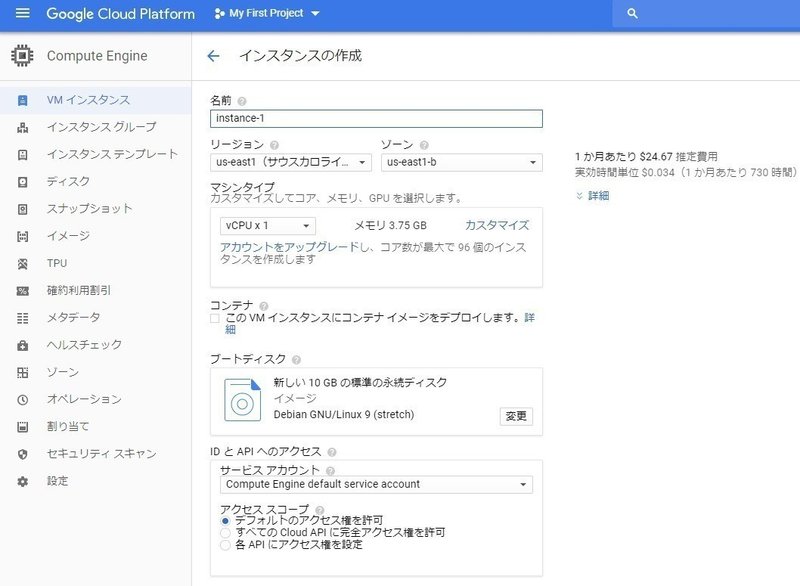Image resolution: width=800 pixels, height=586 pixels.
Task: Click the help icon next to アクセス スコープ
Action: [x=320, y=509]
